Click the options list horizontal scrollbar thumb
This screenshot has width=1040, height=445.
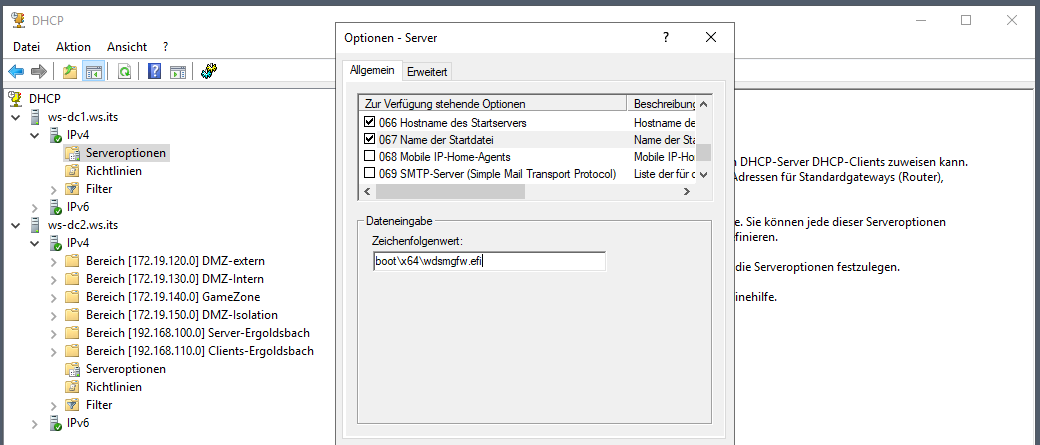coord(450,191)
